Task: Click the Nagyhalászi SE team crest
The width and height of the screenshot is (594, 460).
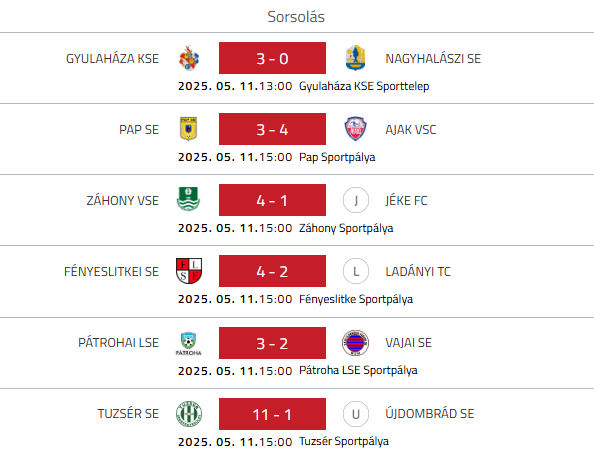Action: tap(355, 58)
